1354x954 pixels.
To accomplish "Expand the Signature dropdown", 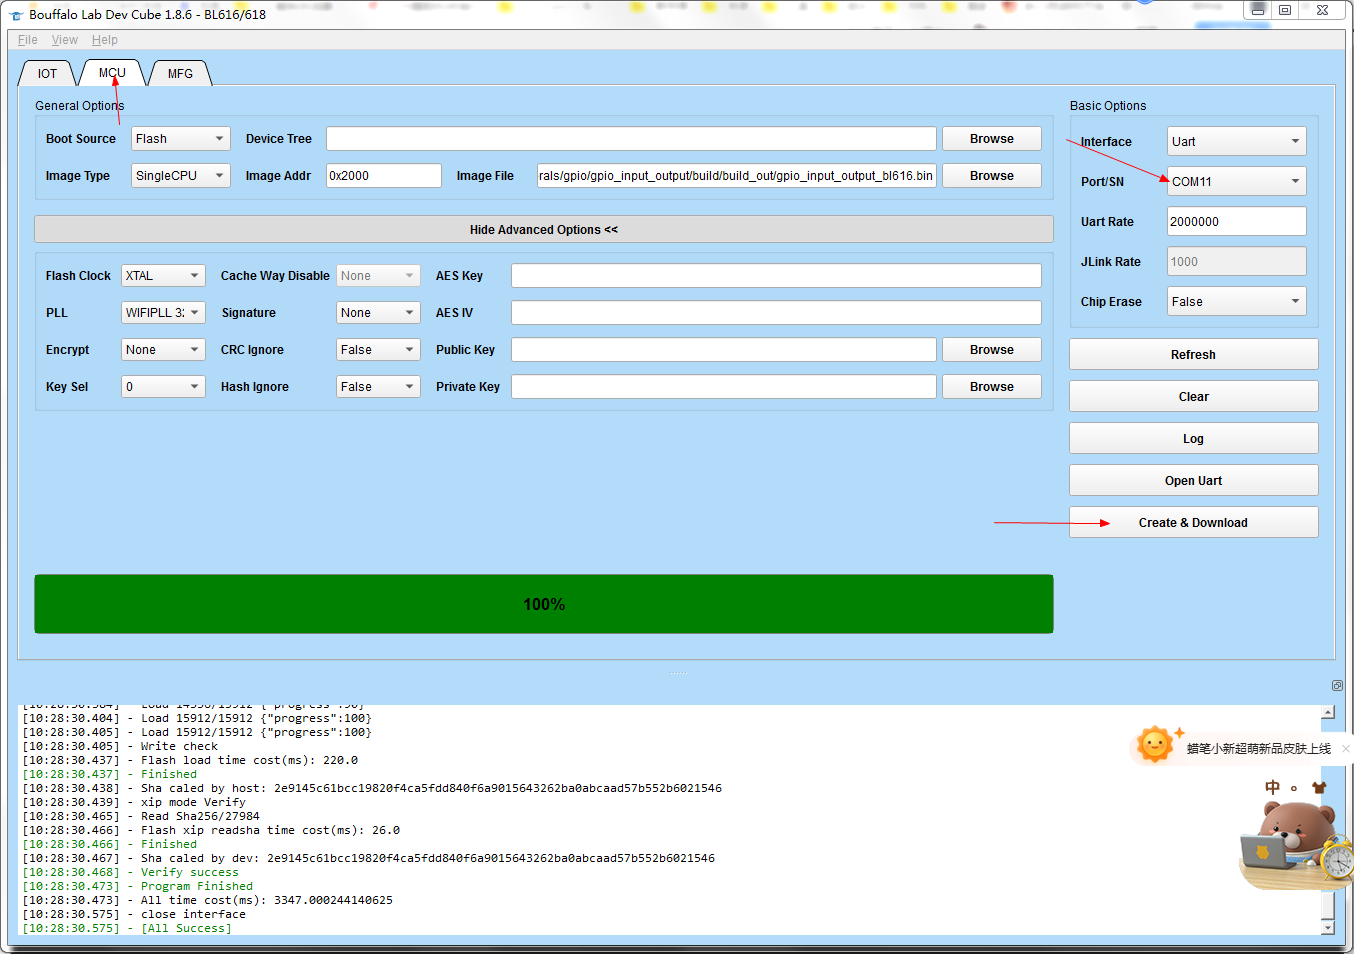I will (x=378, y=313).
